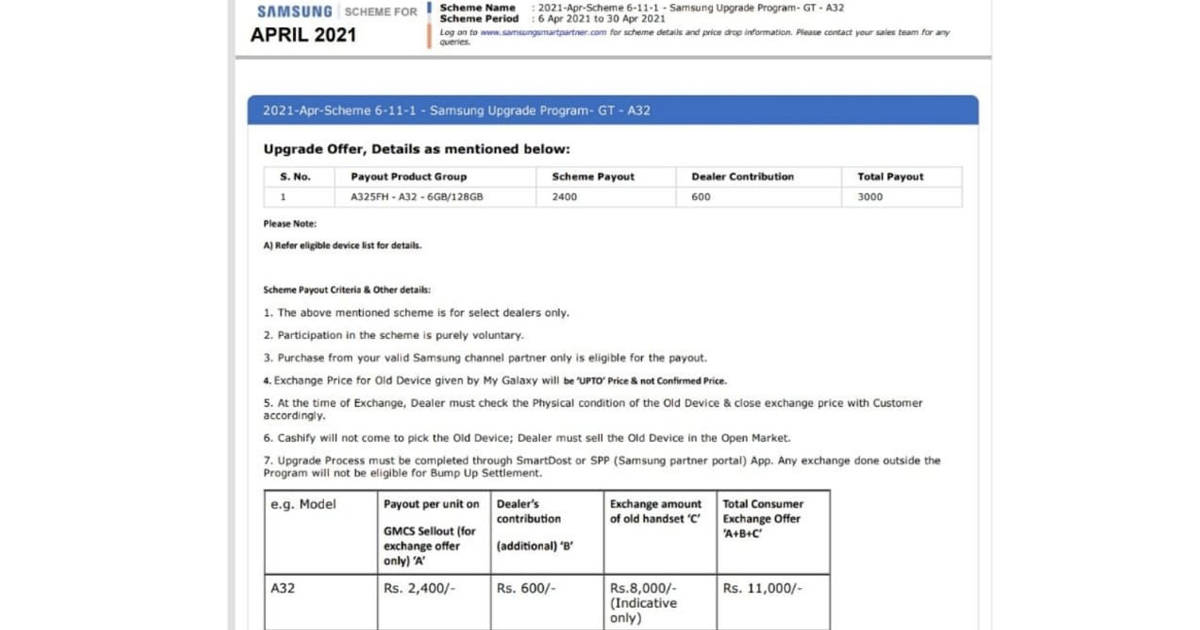The height and width of the screenshot is (630, 1200).
Task: Select the APRIL 2021 heading
Action: 303,35
